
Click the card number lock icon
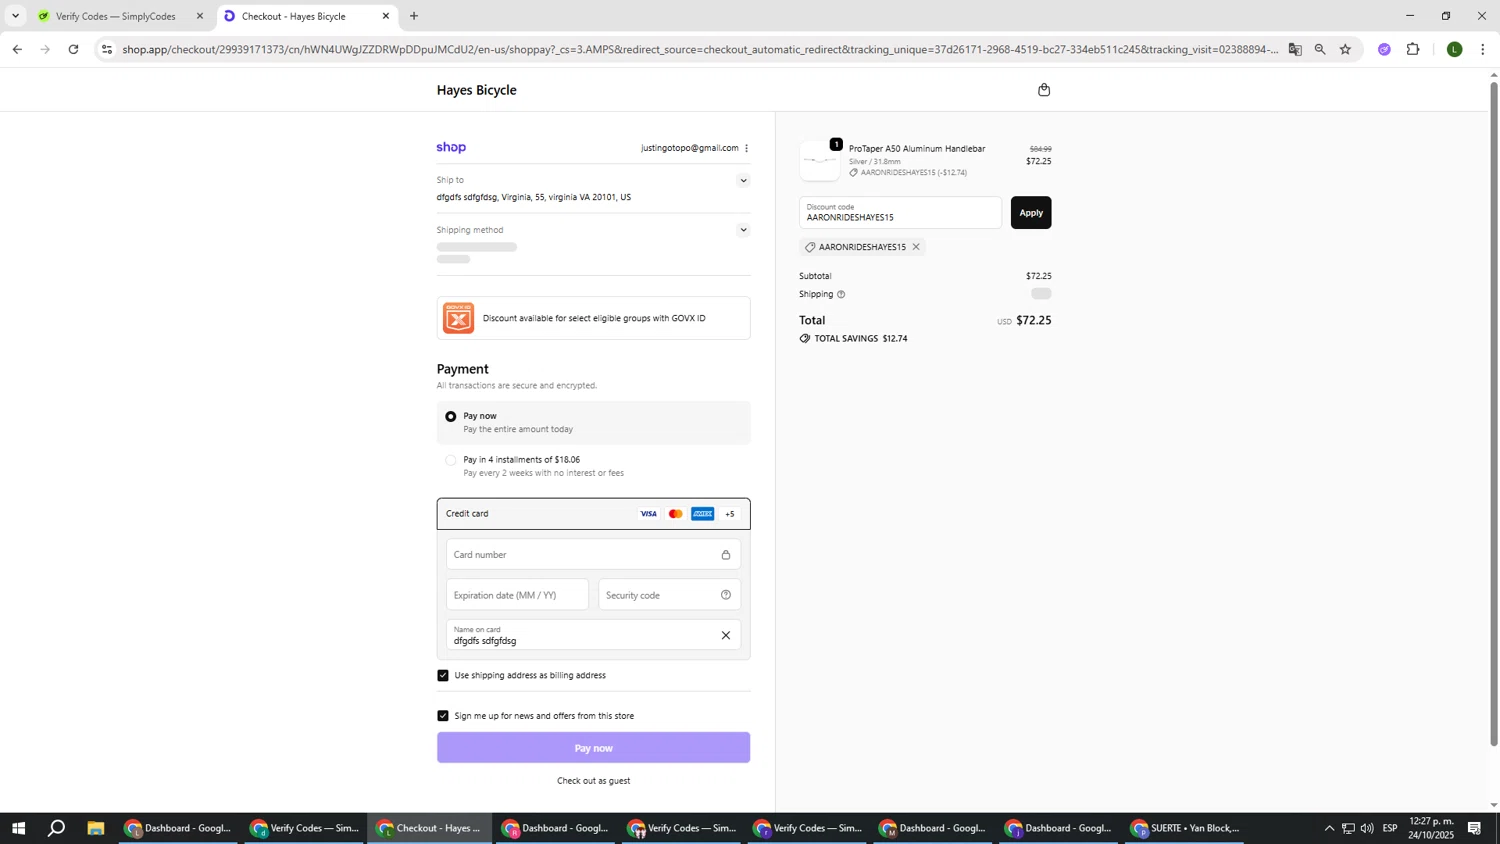726,555
